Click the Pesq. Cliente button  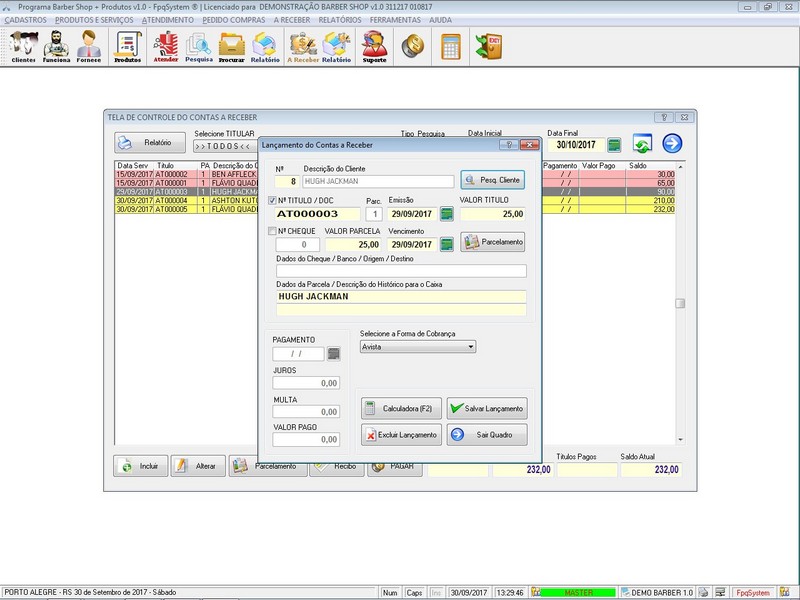click(492, 180)
